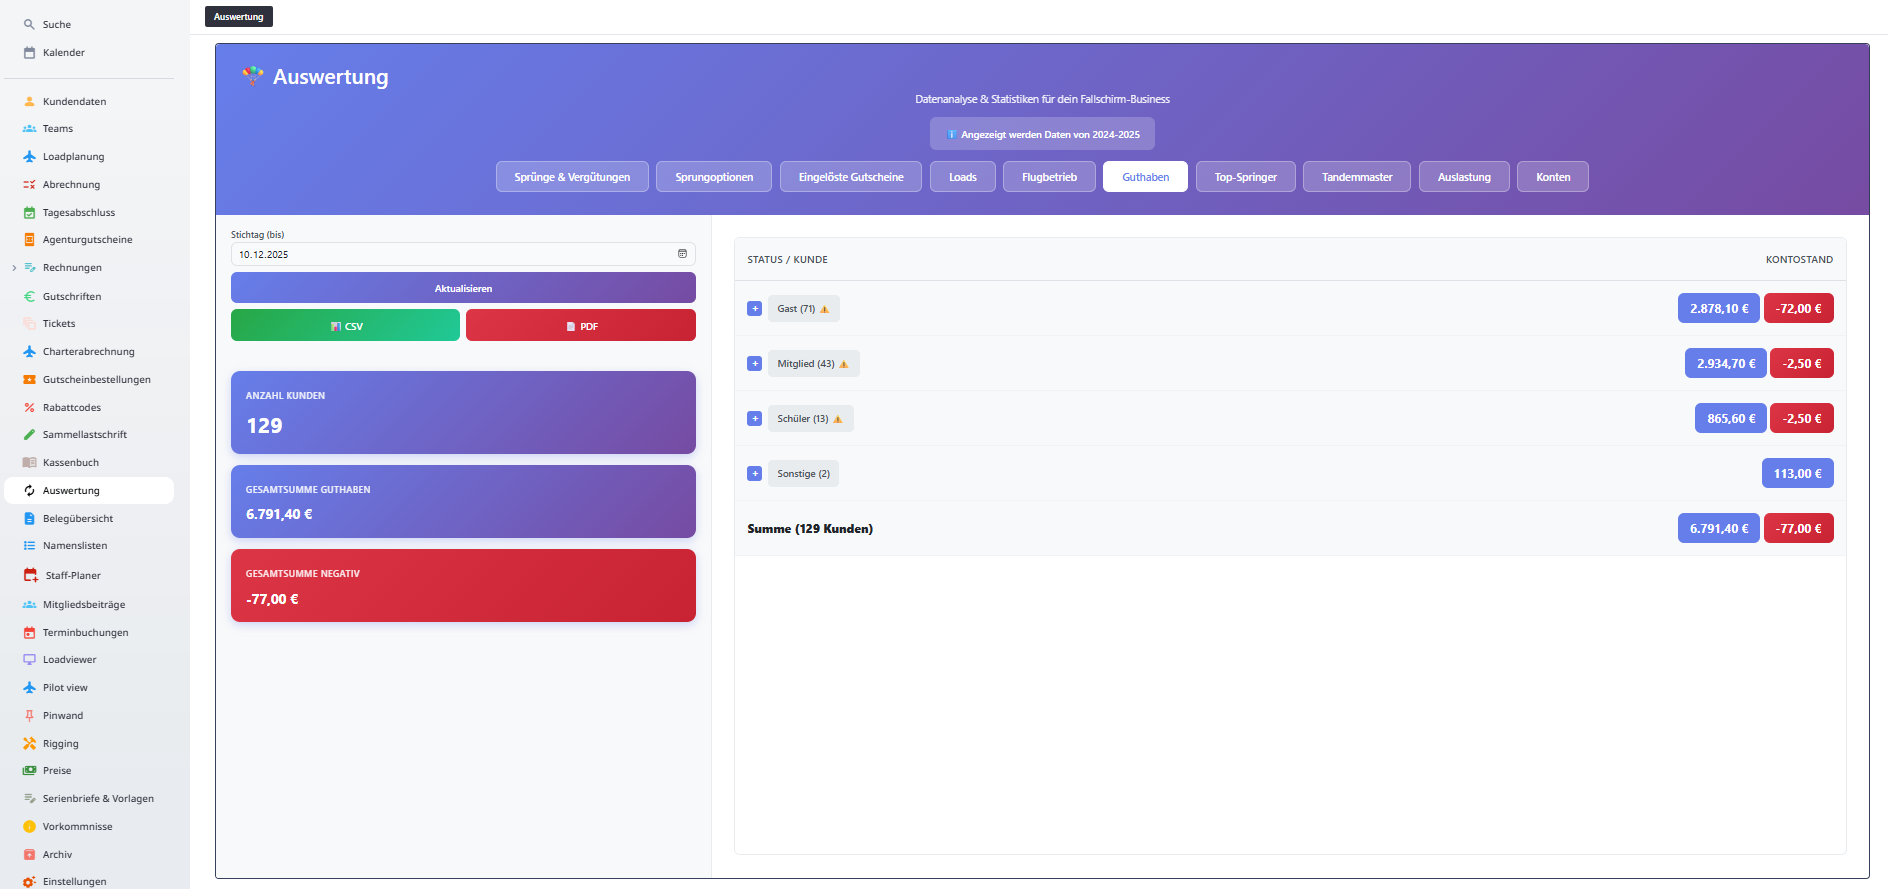Viewport: 1888px width, 889px height.
Task: Open the Sprünge & Vergütungen tab
Action: point(572,177)
